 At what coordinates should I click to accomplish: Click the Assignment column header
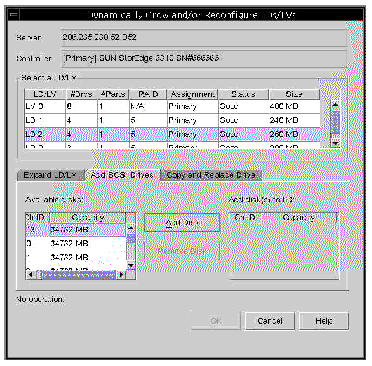[192, 94]
